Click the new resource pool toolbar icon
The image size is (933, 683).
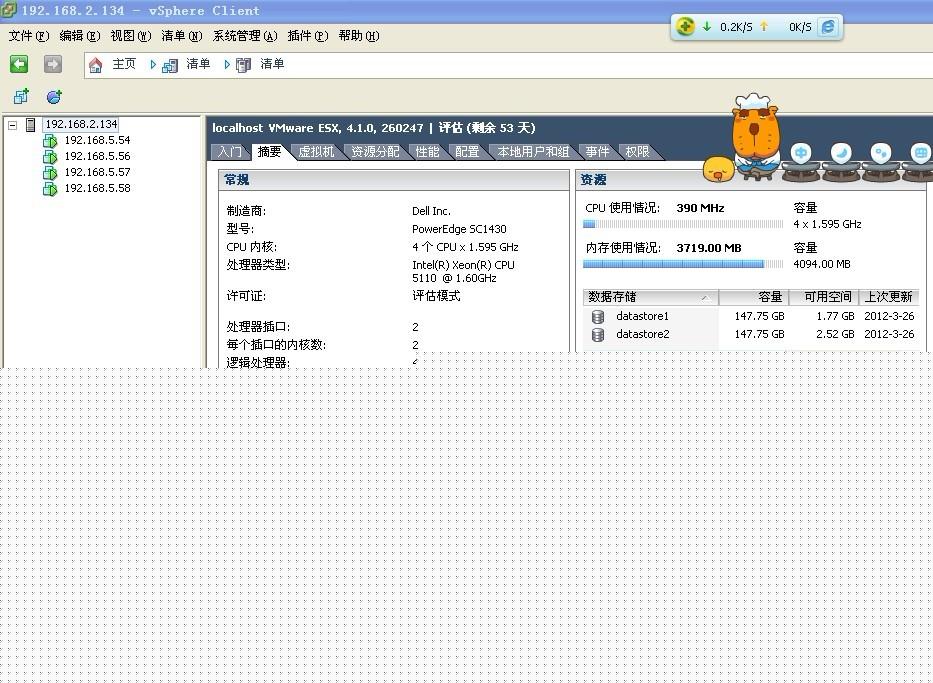click(x=54, y=97)
